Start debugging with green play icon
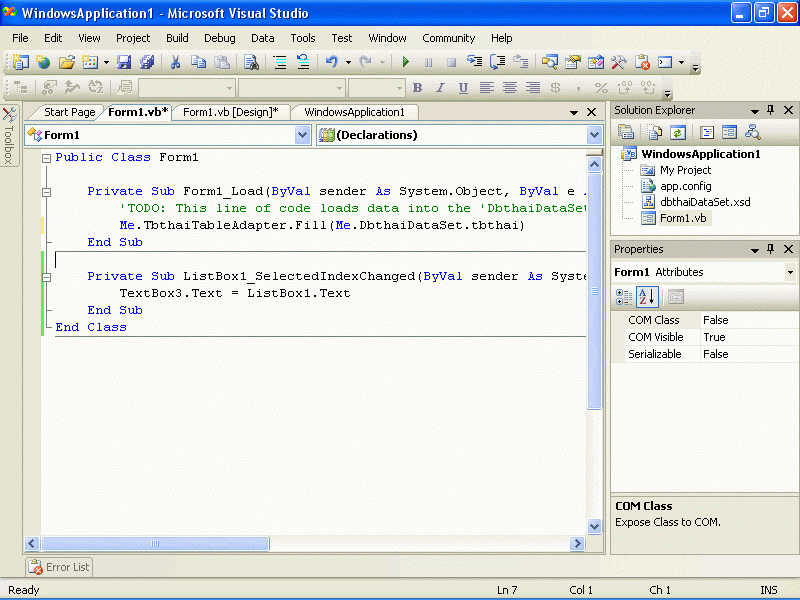 (x=406, y=62)
